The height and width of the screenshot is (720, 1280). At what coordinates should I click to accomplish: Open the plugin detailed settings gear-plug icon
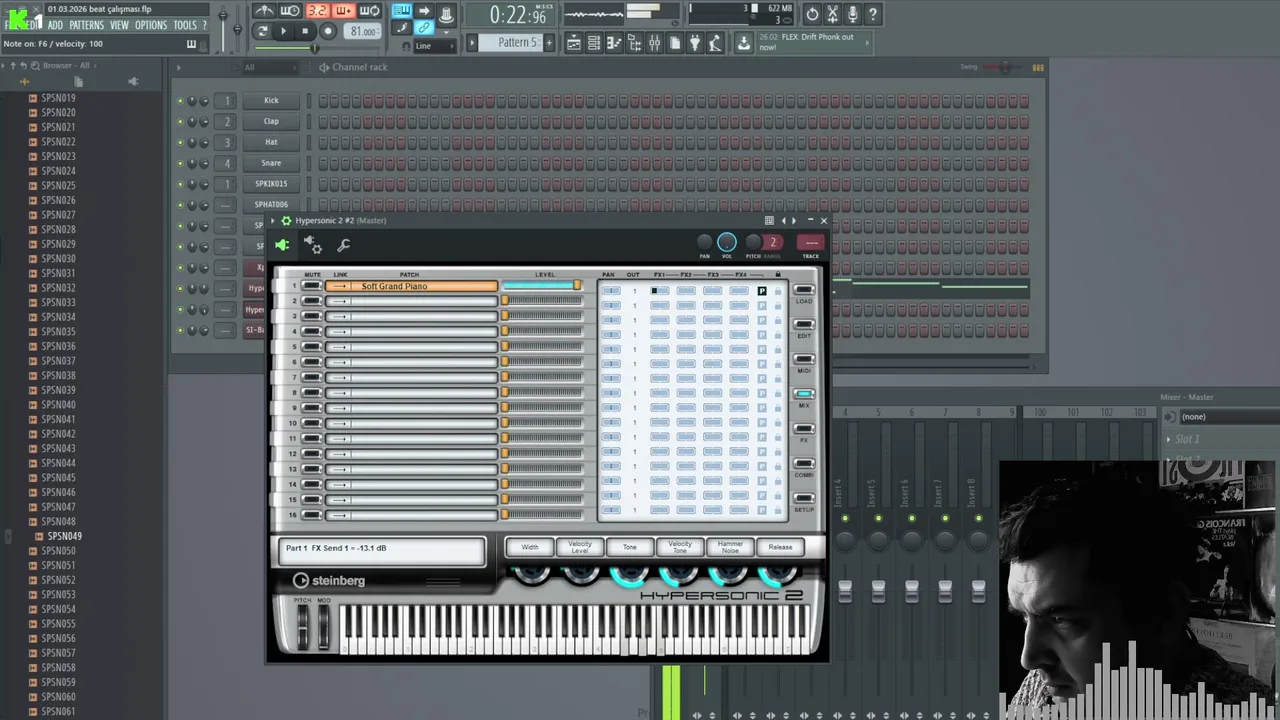click(313, 245)
